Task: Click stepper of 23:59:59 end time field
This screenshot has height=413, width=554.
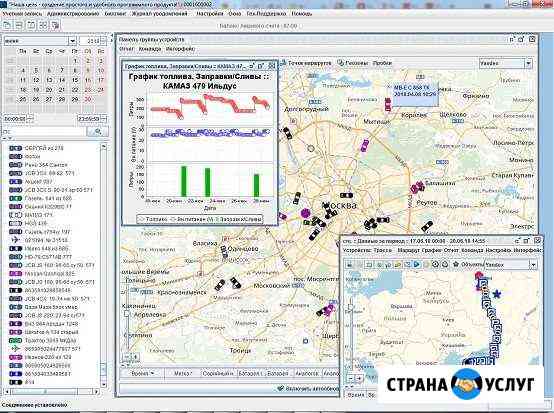Action: [x=104, y=119]
